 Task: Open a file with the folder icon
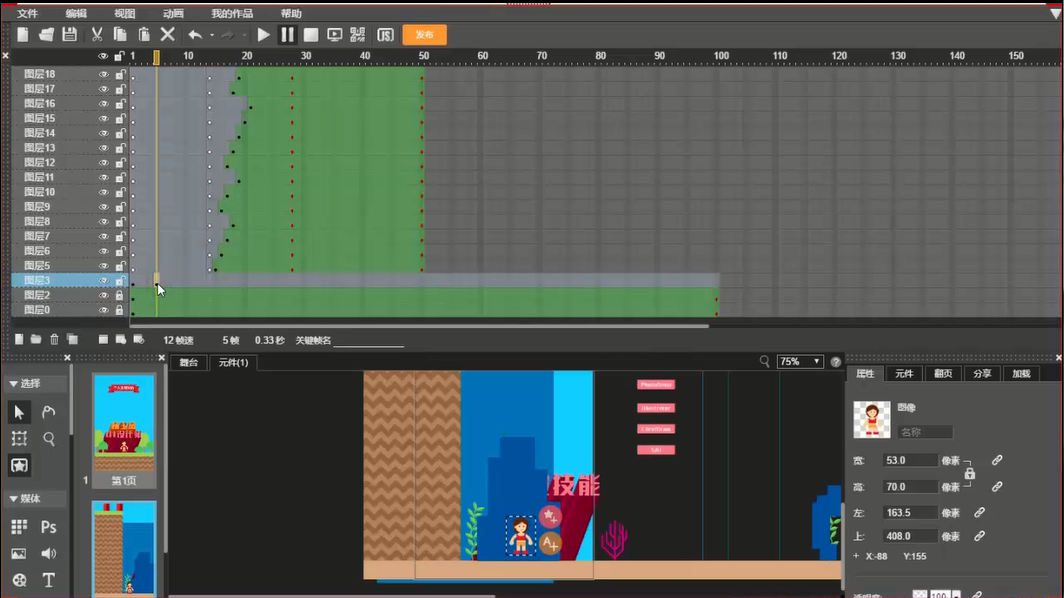(46, 35)
